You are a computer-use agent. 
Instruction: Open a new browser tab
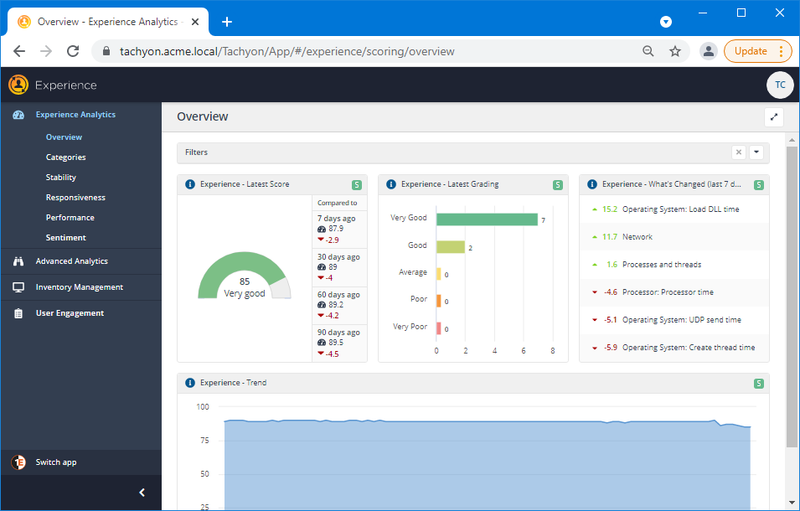(x=227, y=22)
